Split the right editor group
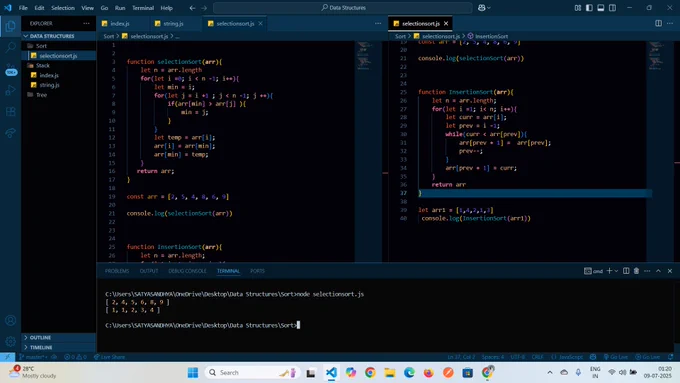The height and width of the screenshot is (383, 680). [658, 23]
